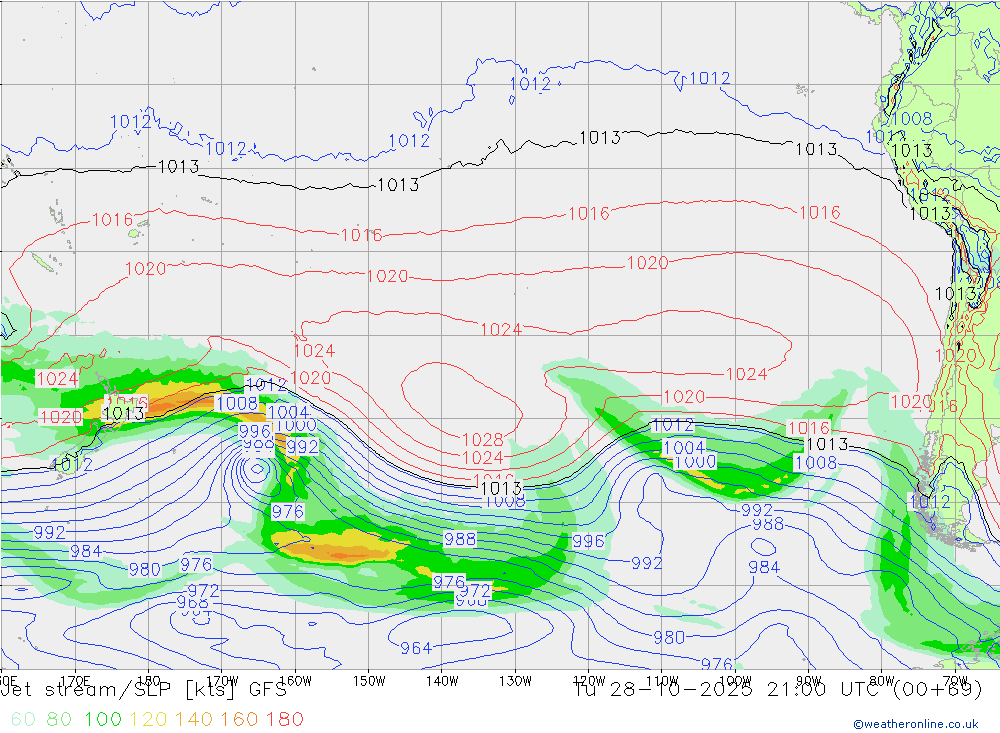1000x733 pixels.
Task: Click the 150W longitude label
Action: click(x=369, y=681)
